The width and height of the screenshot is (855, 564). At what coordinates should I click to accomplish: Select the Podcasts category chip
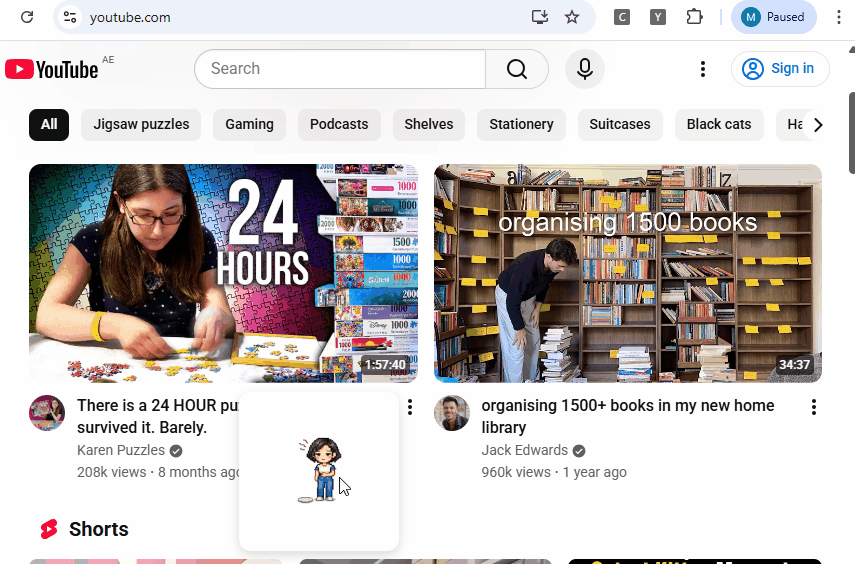click(x=339, y=125)
